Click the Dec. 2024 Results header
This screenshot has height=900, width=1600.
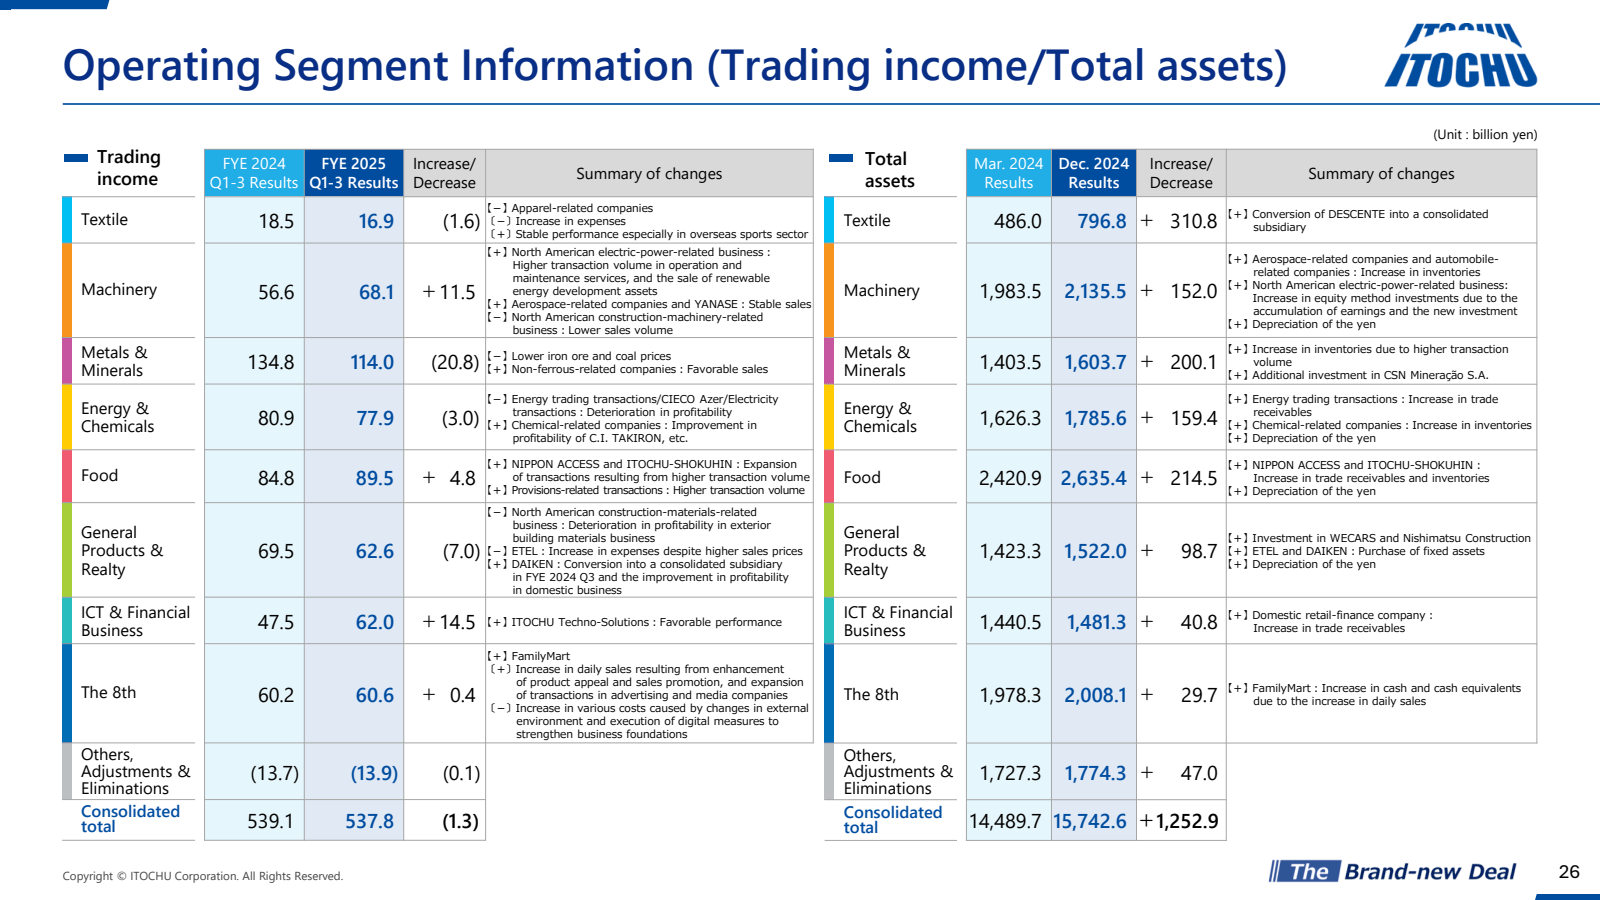1093,173
